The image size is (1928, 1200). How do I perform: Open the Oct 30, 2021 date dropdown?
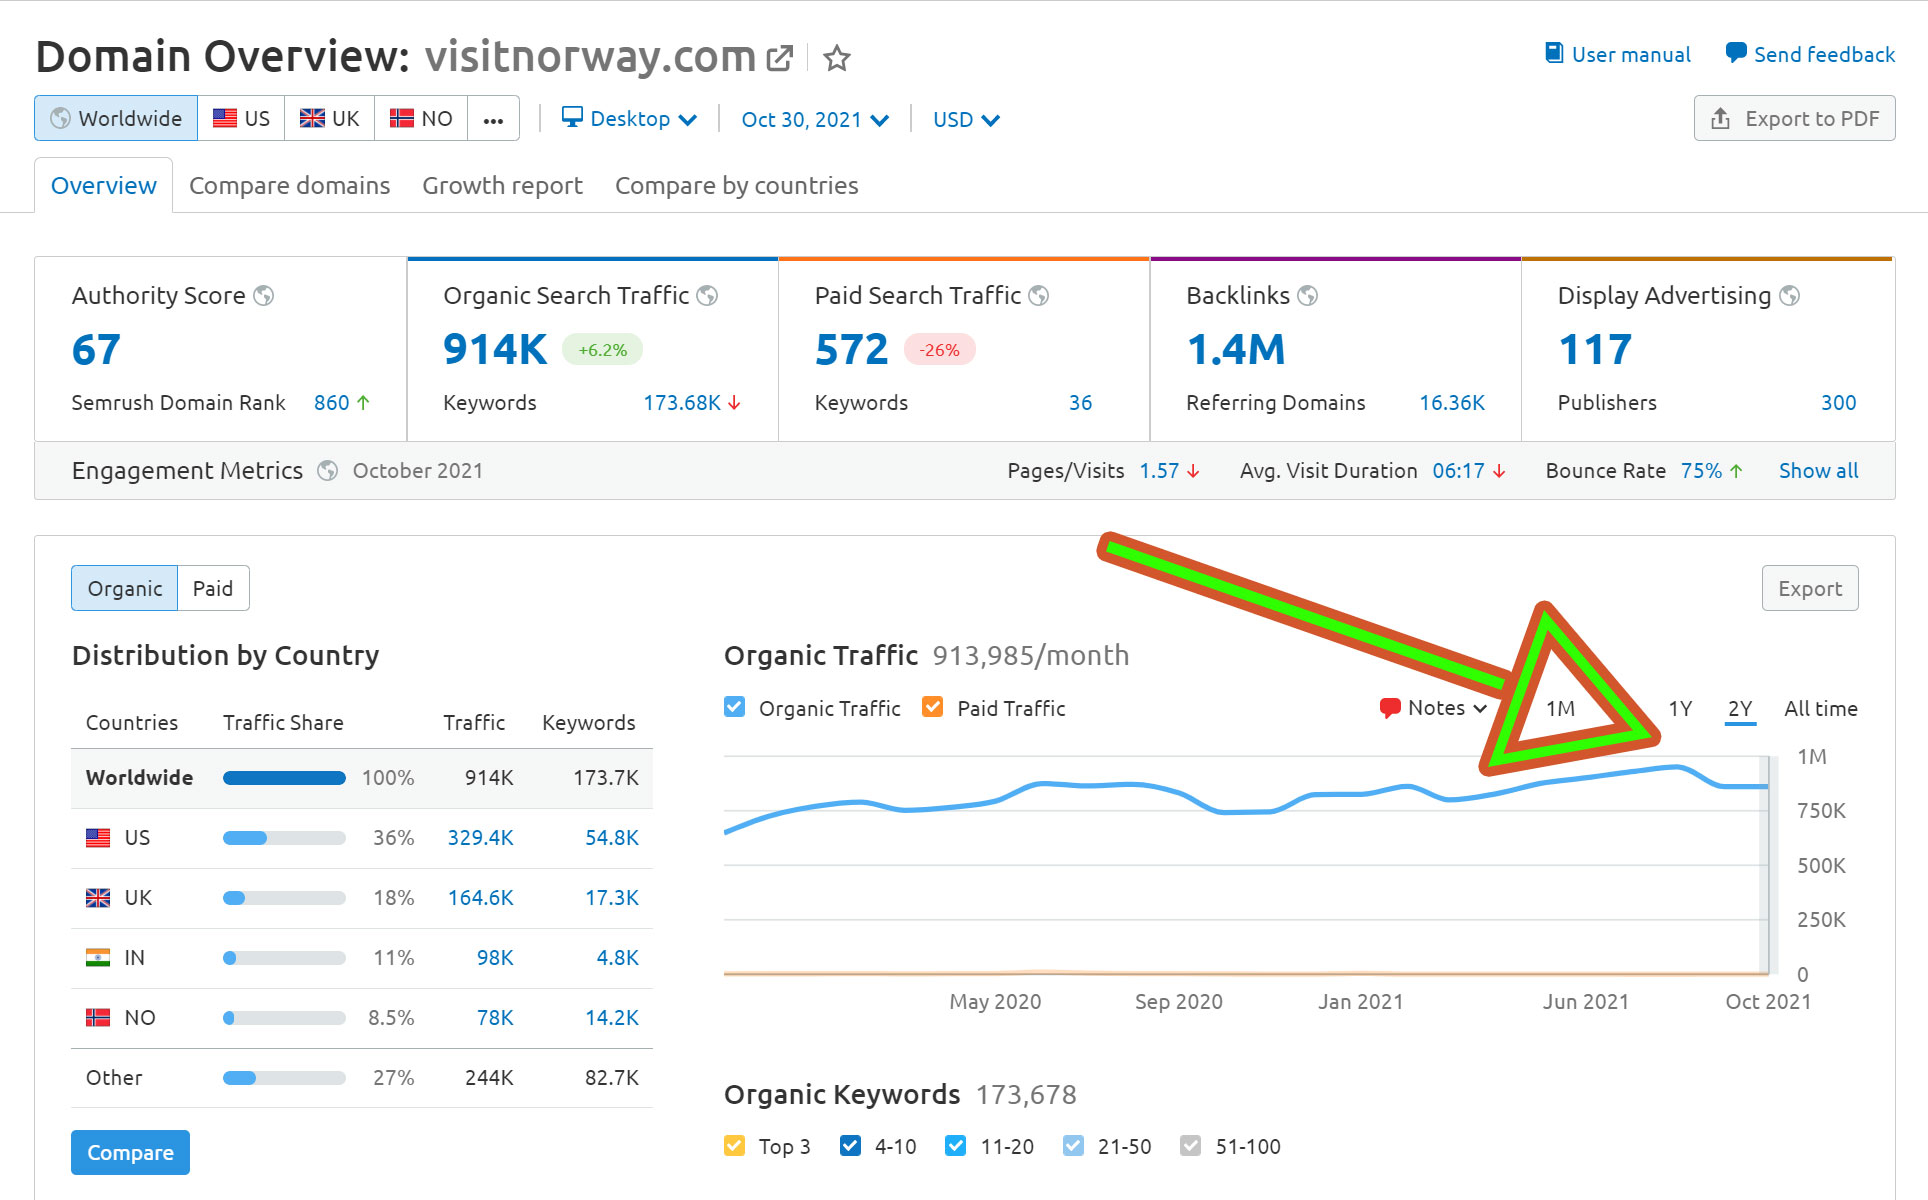point(815,120)
